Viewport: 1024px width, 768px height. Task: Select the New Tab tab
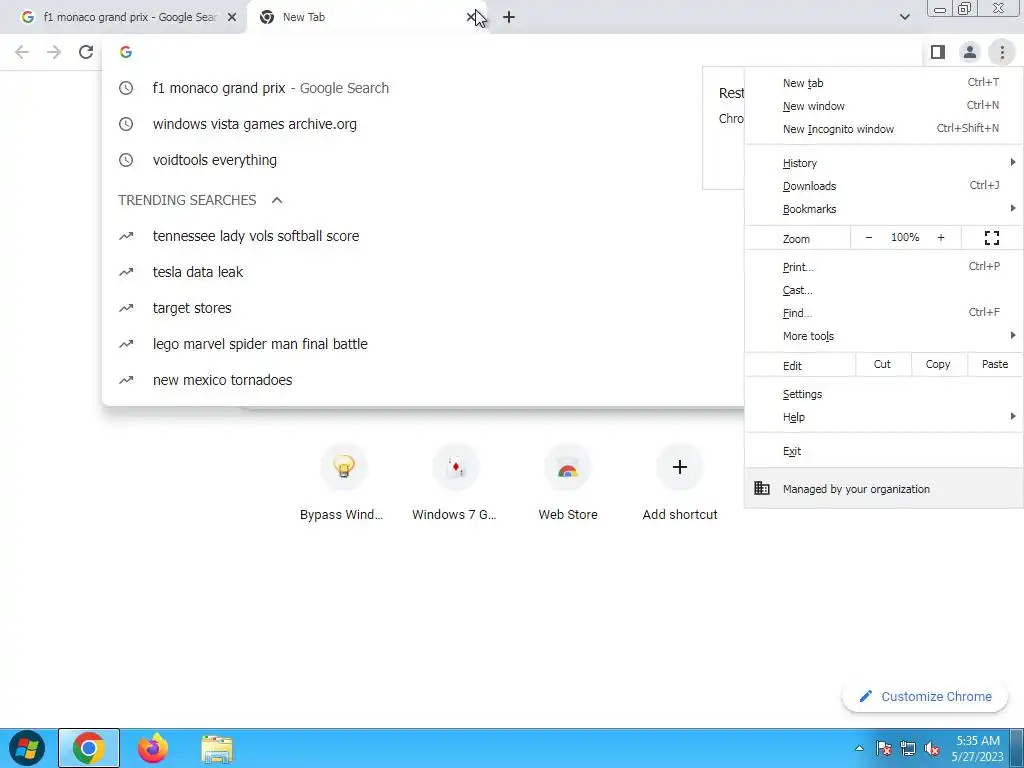[366, 17]
